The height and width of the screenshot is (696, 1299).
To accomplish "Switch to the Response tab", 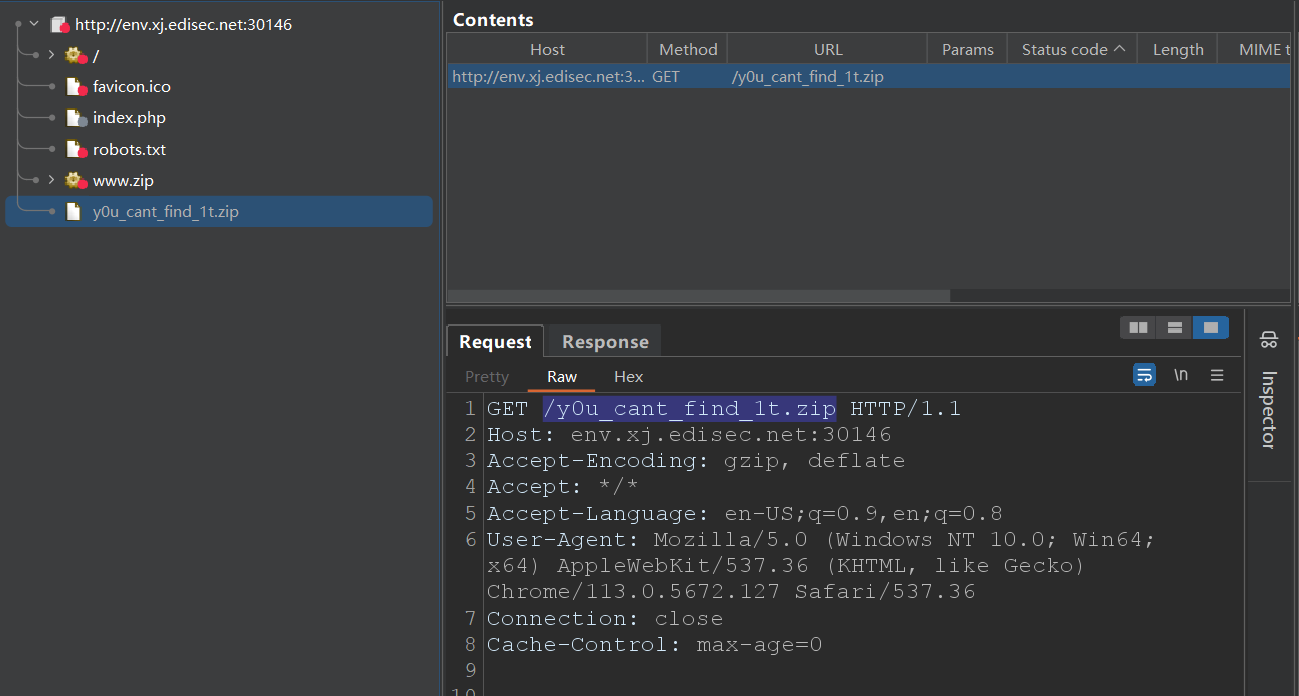I will (x=605, y=342).
